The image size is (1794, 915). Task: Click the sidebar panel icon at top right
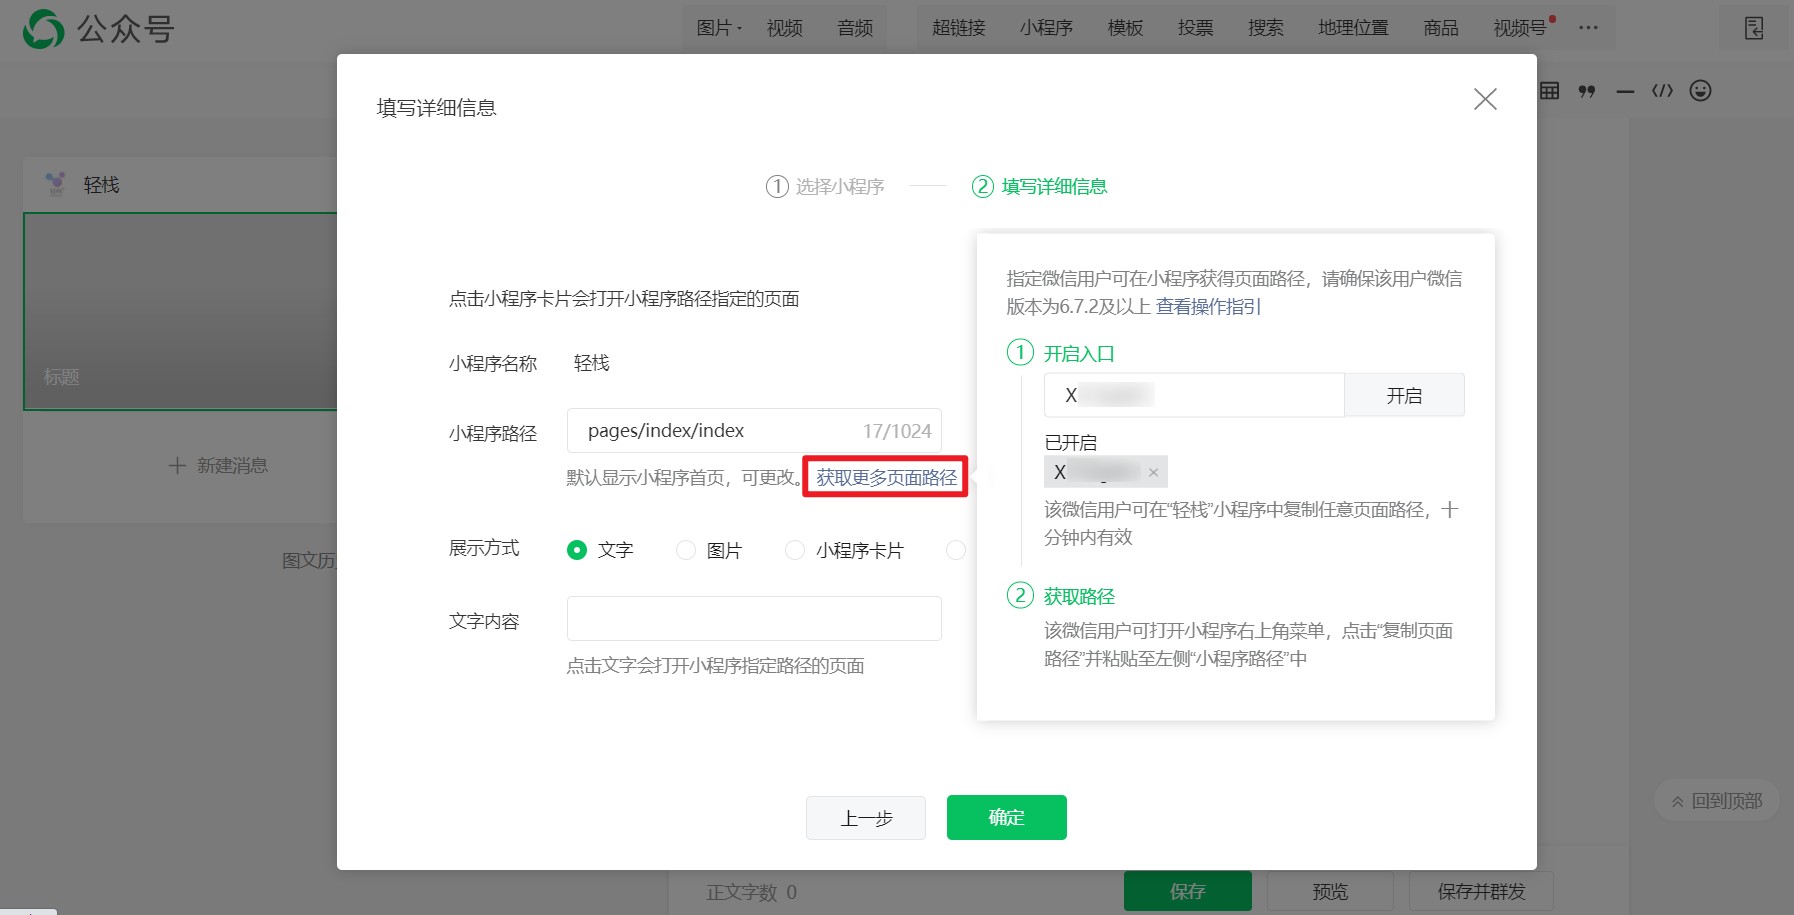tap(1753, 28)
